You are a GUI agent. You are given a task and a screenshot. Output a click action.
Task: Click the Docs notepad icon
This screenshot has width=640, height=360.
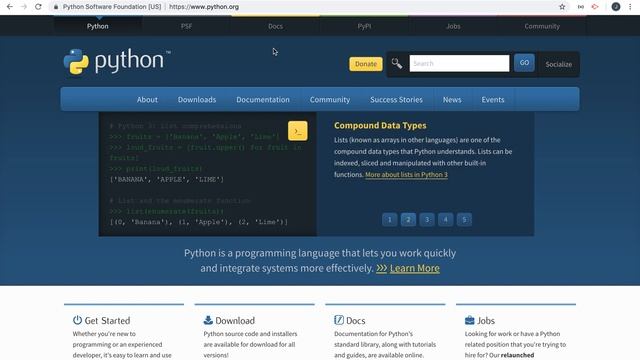point(339,320)
